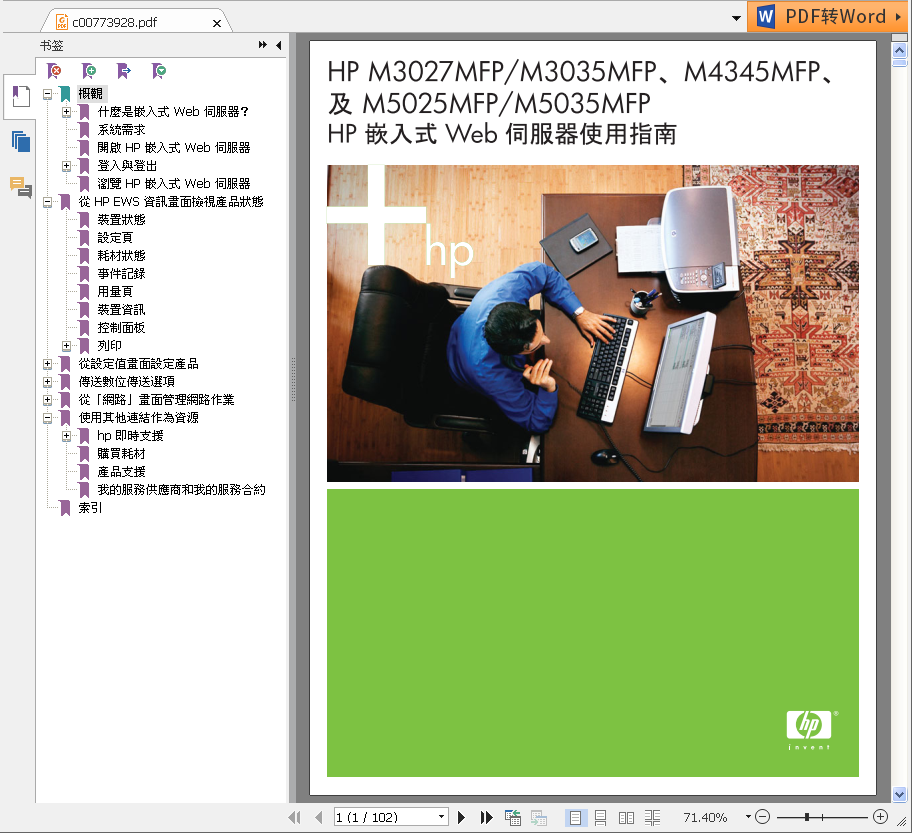Image resolution: width=912 pixels, height=833 pixels.
Task: Adjust the zoom slider handle
Action: 807,817
